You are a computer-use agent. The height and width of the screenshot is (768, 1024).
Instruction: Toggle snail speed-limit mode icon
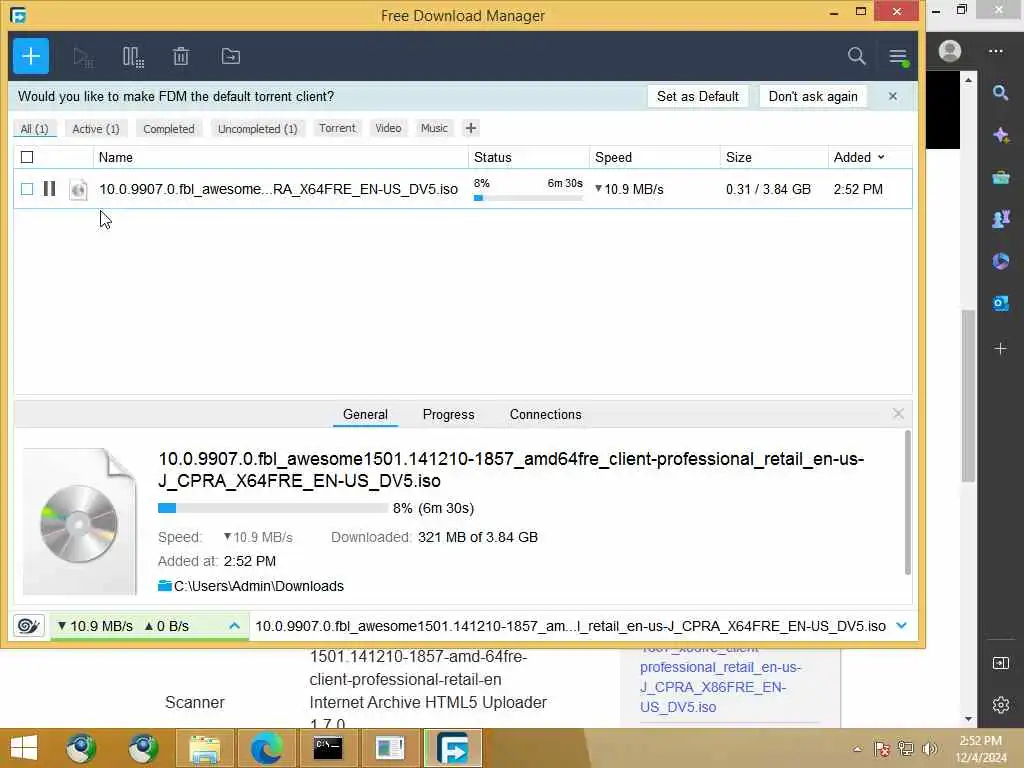(x=29, y=626)
